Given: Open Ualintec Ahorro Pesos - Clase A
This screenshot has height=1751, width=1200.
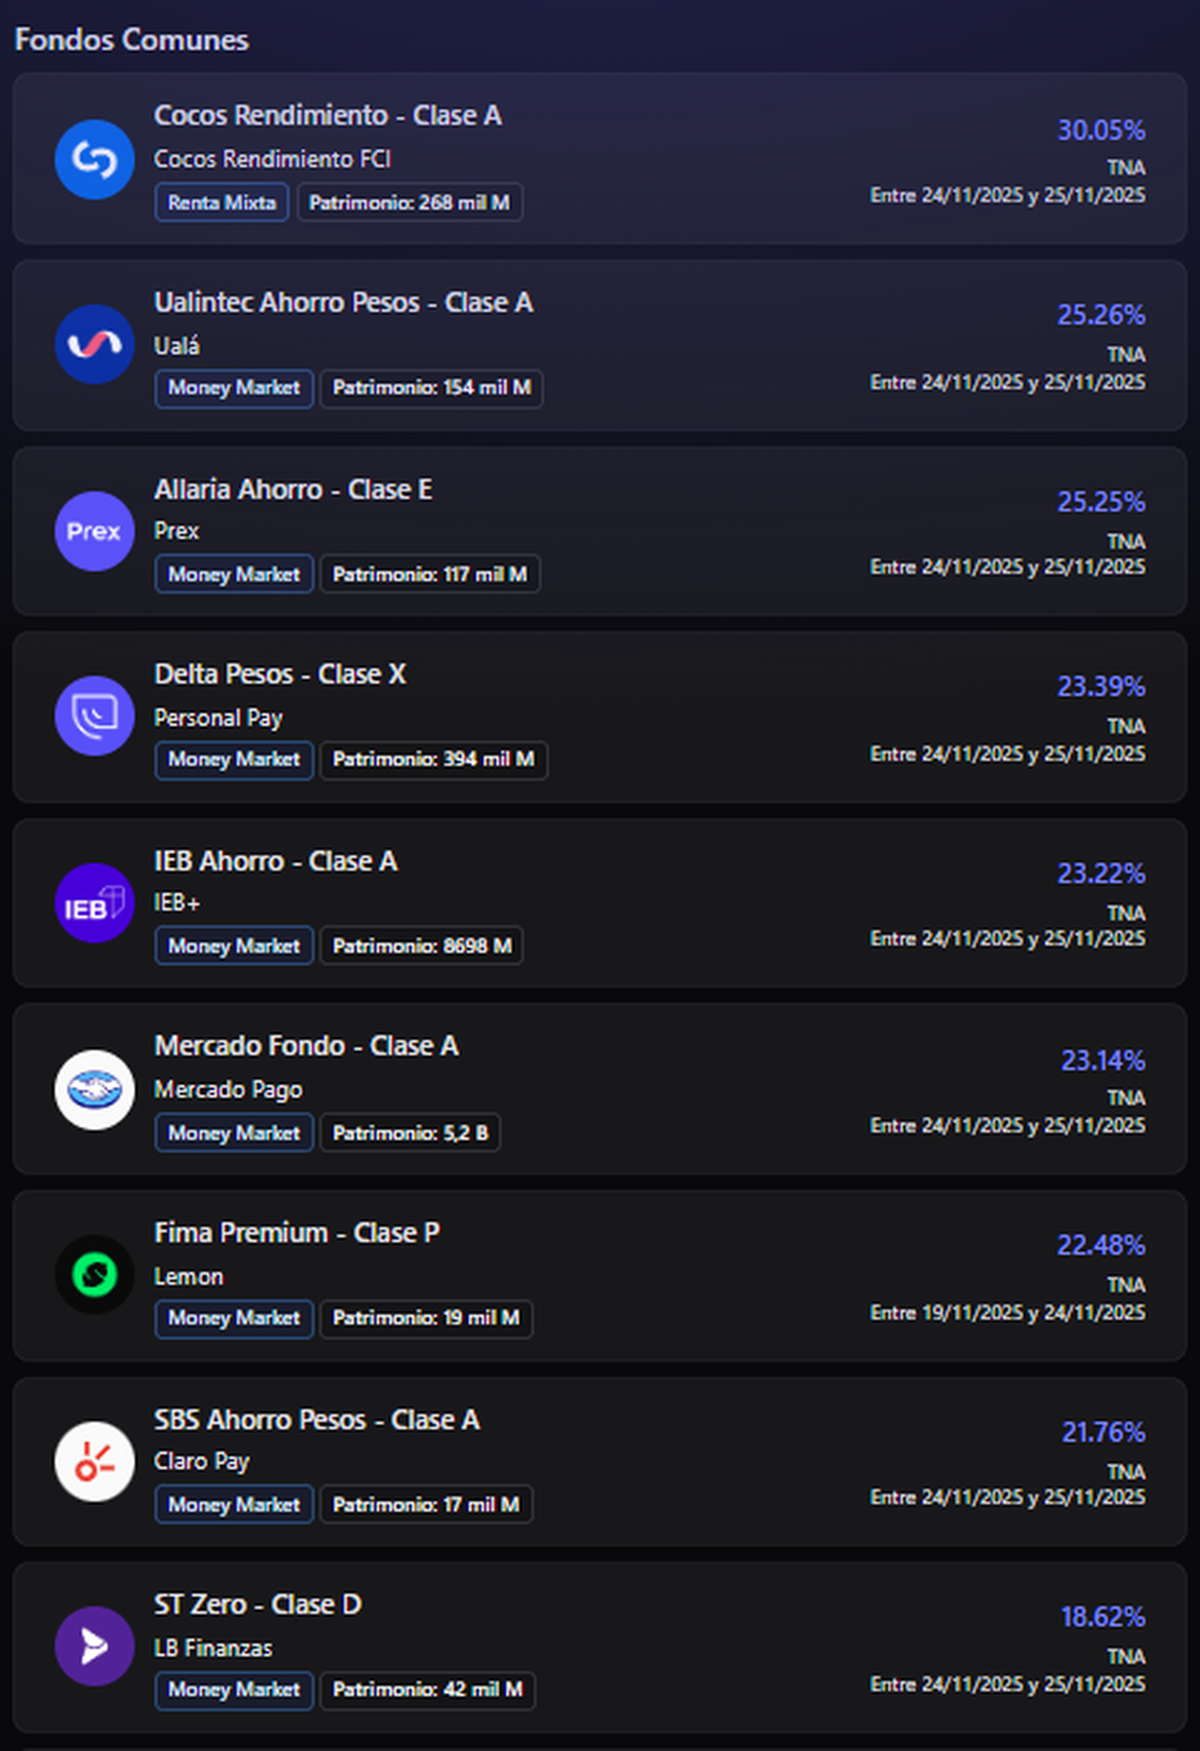Looking at the screenshot, I should click(x=343, y=303).
